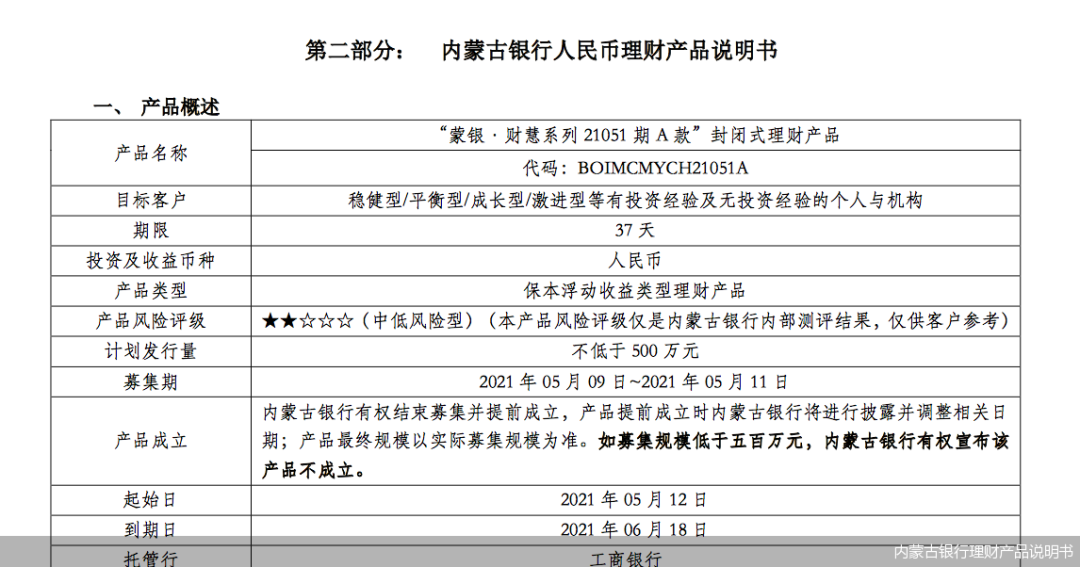Click the 投资及收益币种 label
1080x567 pixels.
pos(151,261)
